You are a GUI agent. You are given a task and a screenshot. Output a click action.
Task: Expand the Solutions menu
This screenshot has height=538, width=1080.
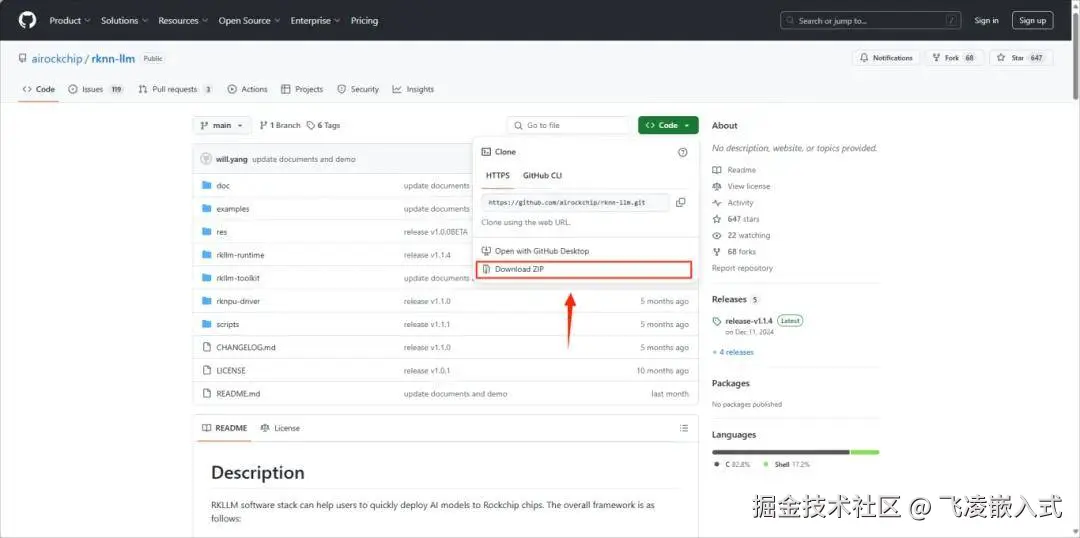click(x=124, y=21)
